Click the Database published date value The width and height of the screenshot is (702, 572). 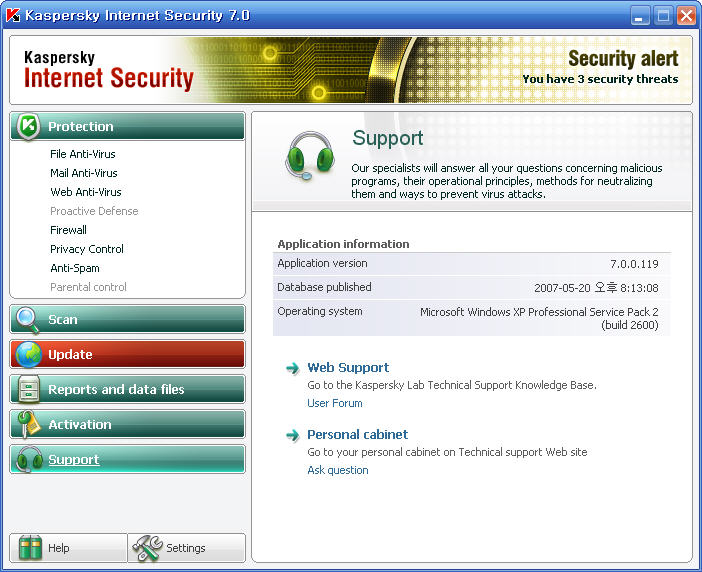[596, 288]
